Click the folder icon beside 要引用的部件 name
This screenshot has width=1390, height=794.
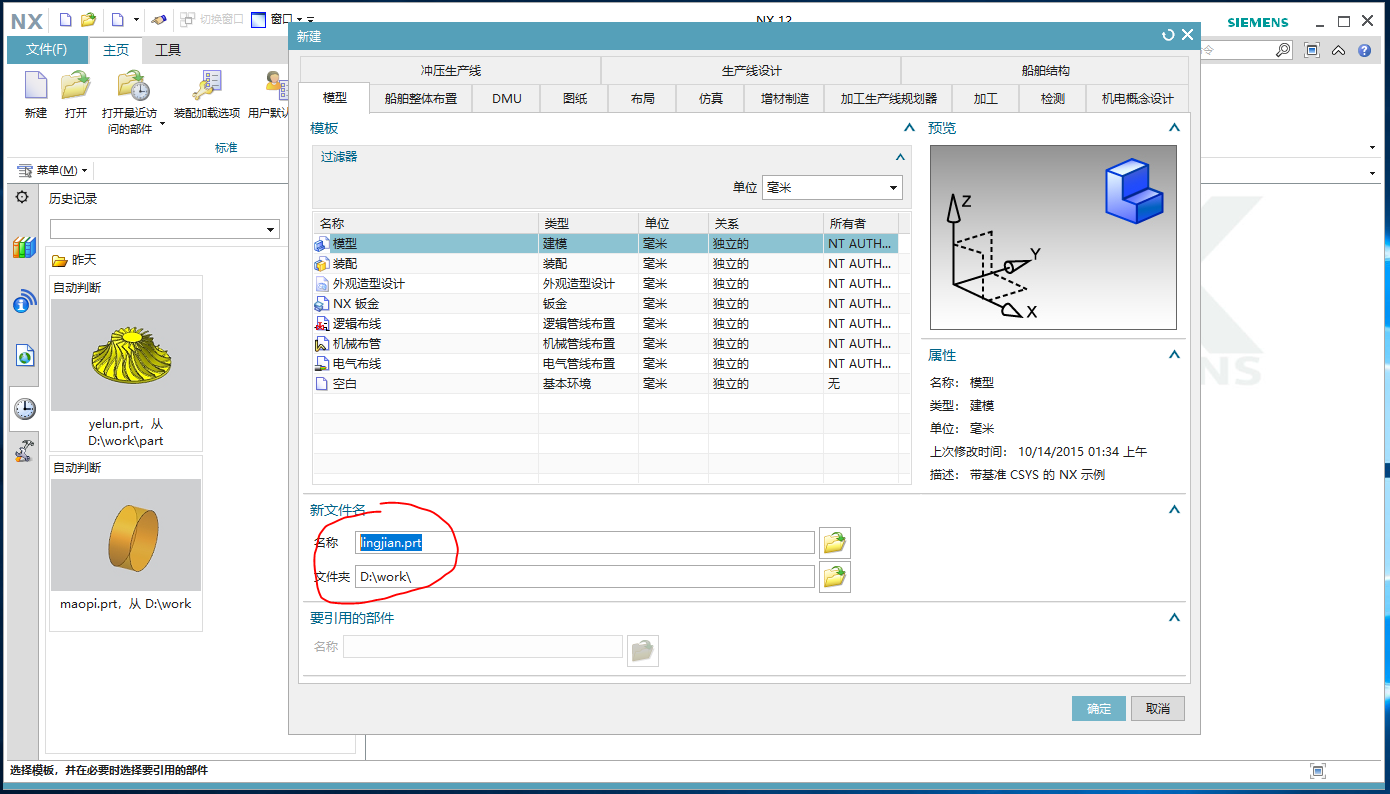click(x=642, y=650)
